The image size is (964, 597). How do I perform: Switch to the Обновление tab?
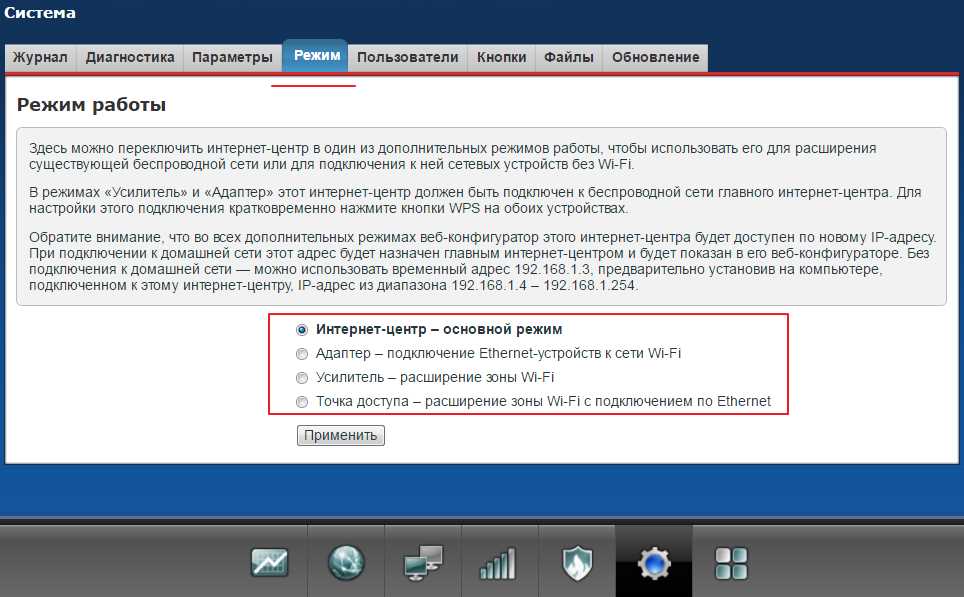(x=655, y=58)
